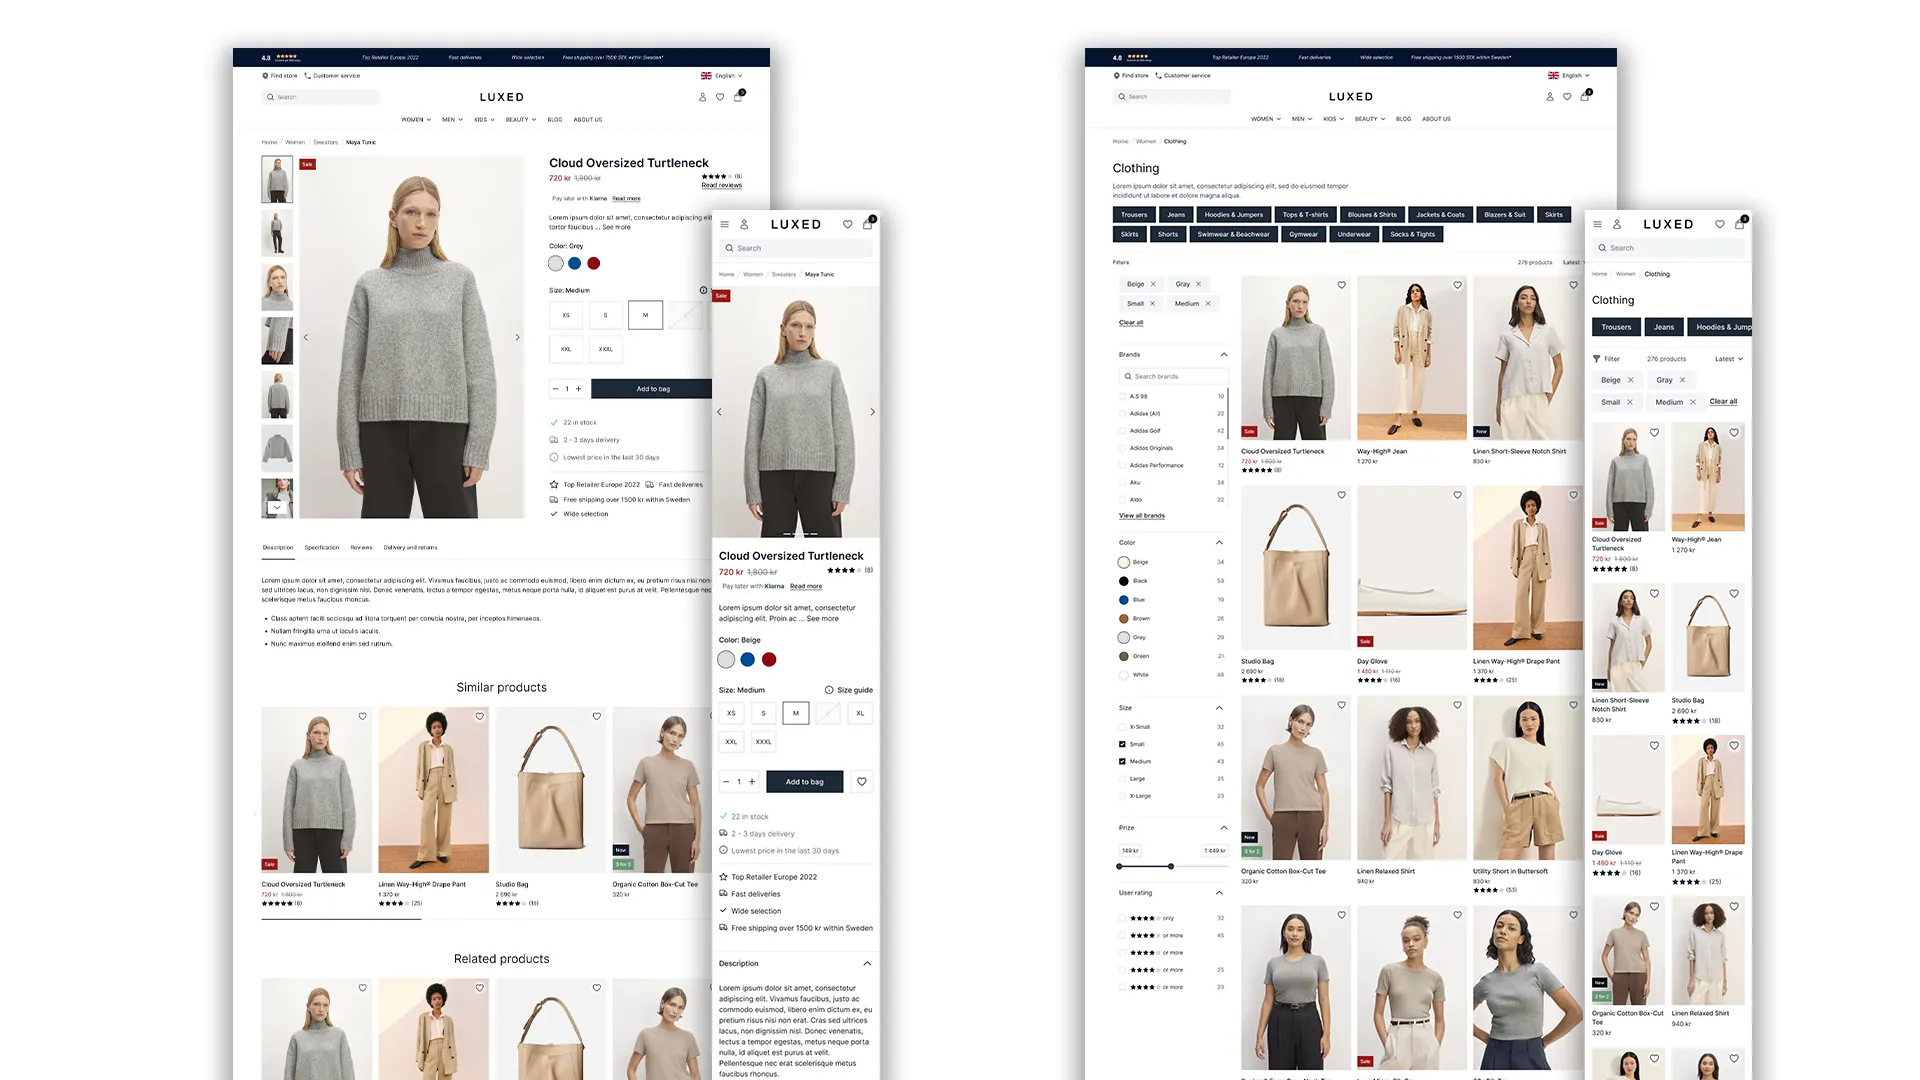
Task: Click the Search brands input field
Action: pos(1174,377)
